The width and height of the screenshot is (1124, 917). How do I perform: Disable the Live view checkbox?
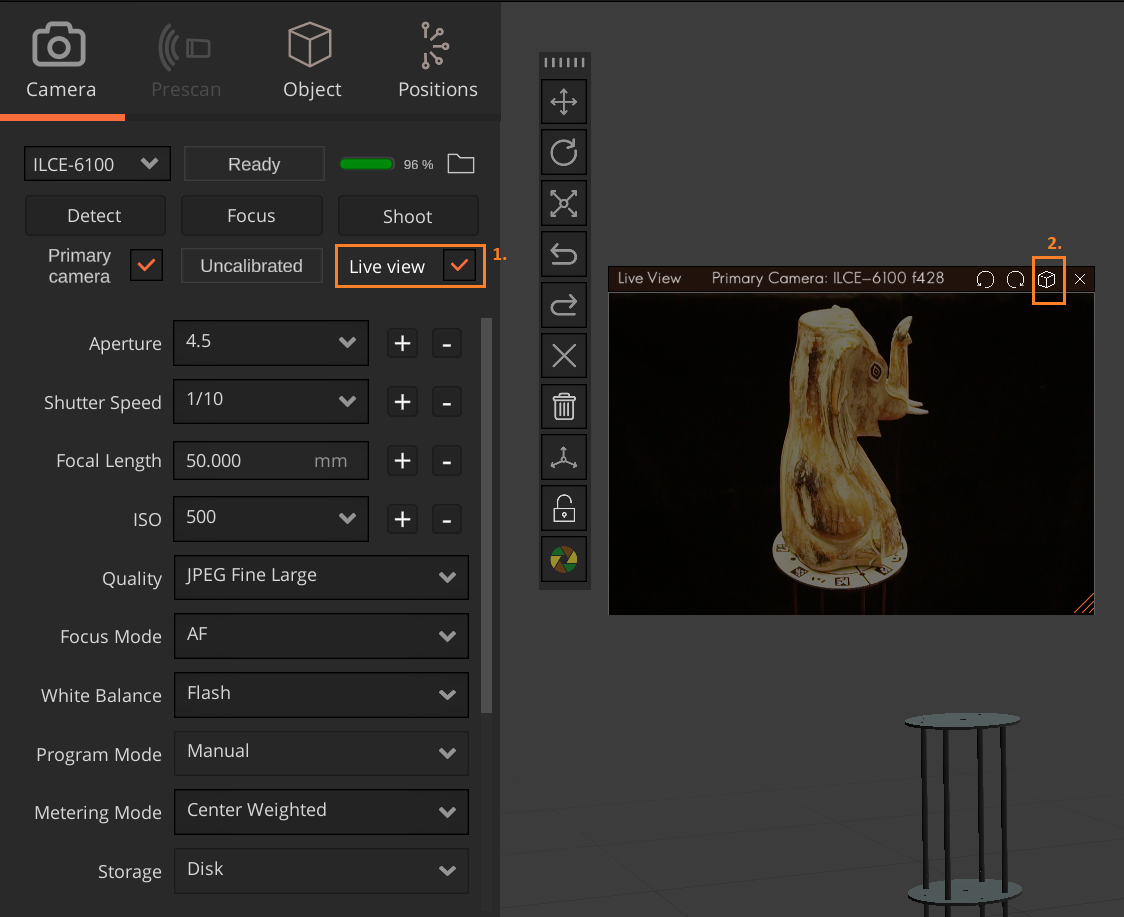pyautogui.click(x=459, y=266)
